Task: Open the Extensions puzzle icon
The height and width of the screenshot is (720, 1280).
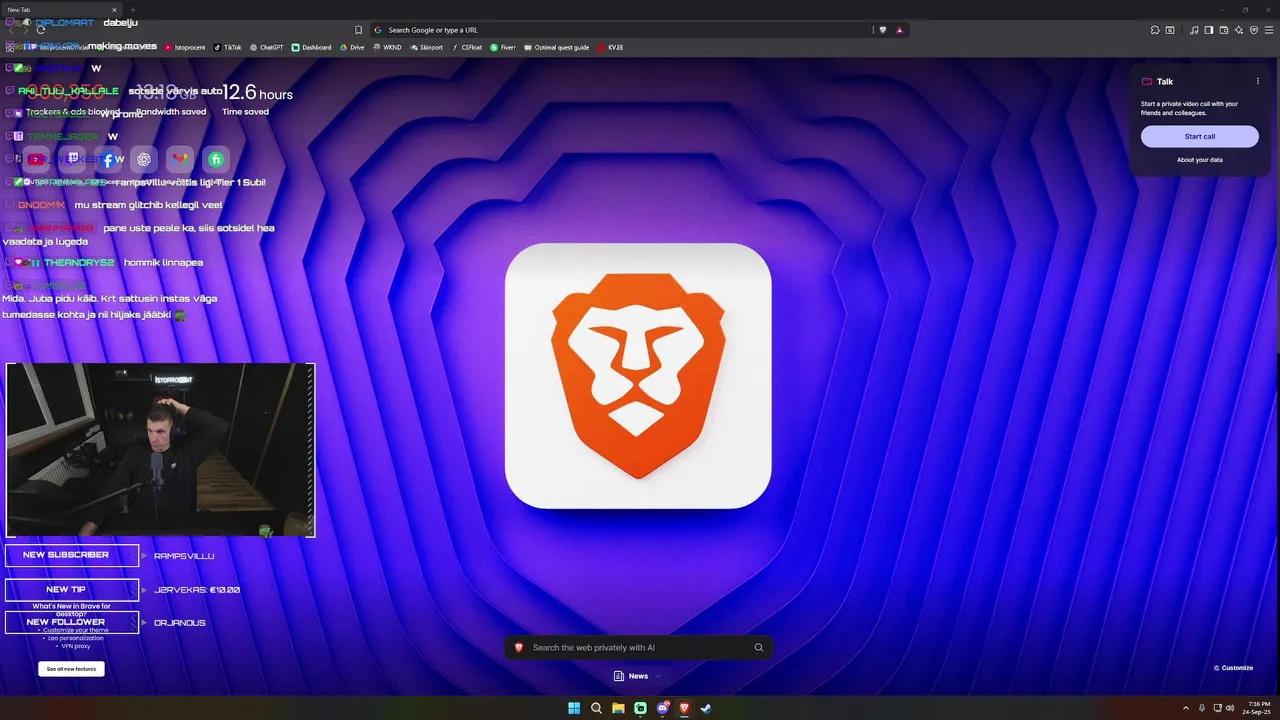Action: point(1155,30)
